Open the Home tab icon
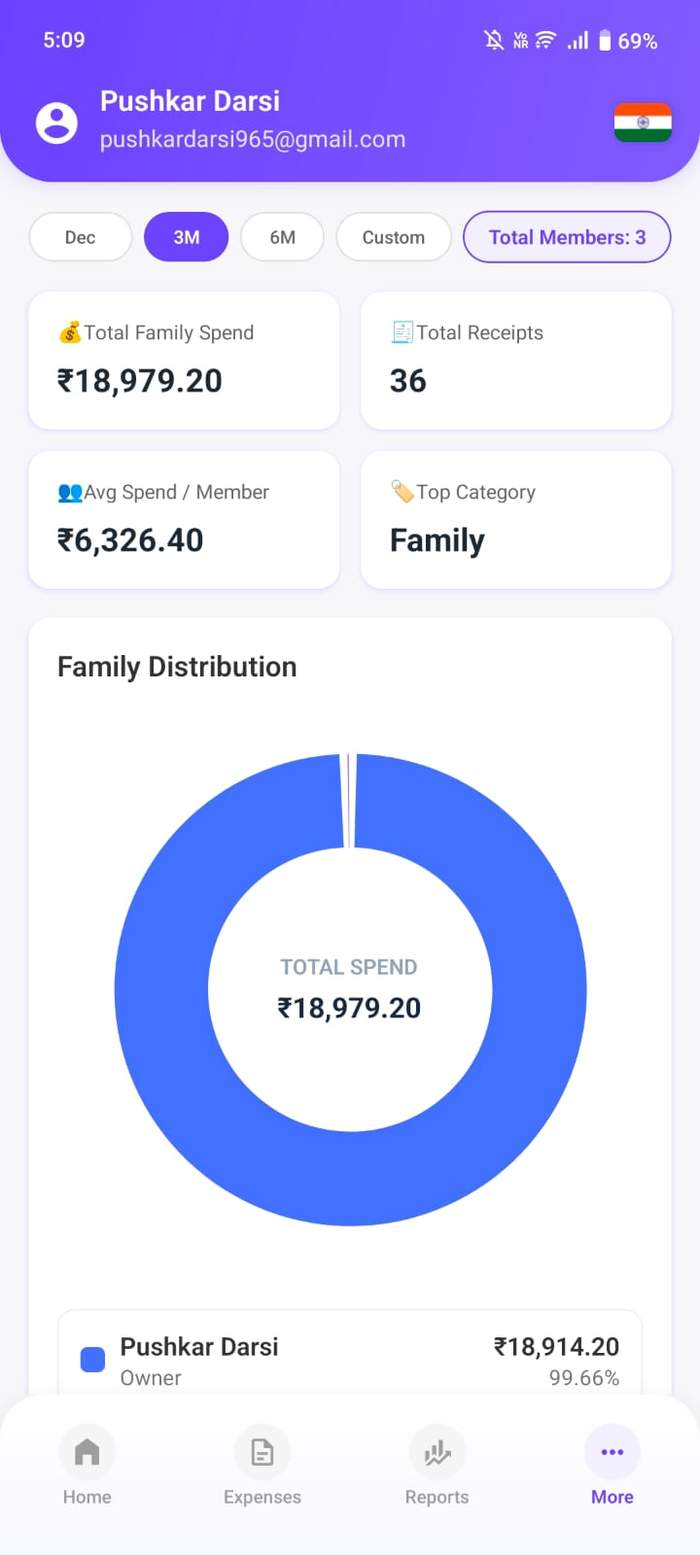Image resolution: width=700 pixels, height=1555 pixels. coord(87,1452)
